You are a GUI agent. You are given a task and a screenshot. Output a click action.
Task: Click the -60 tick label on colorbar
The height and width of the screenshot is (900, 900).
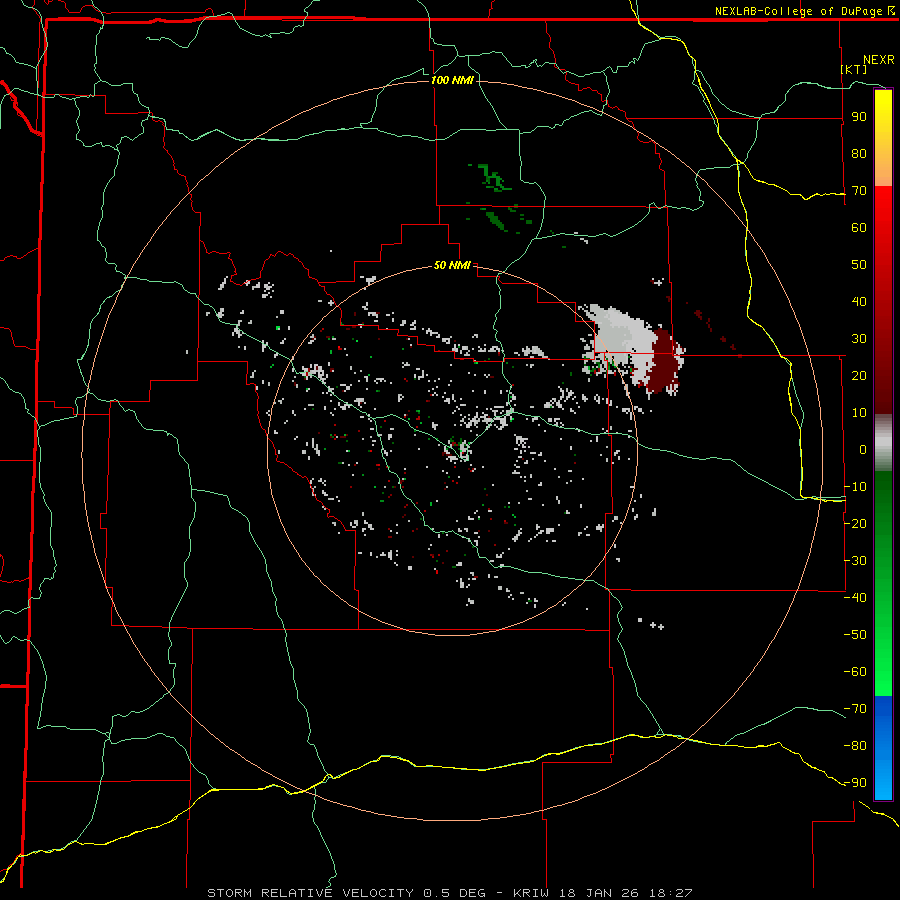tap(855, 672)
